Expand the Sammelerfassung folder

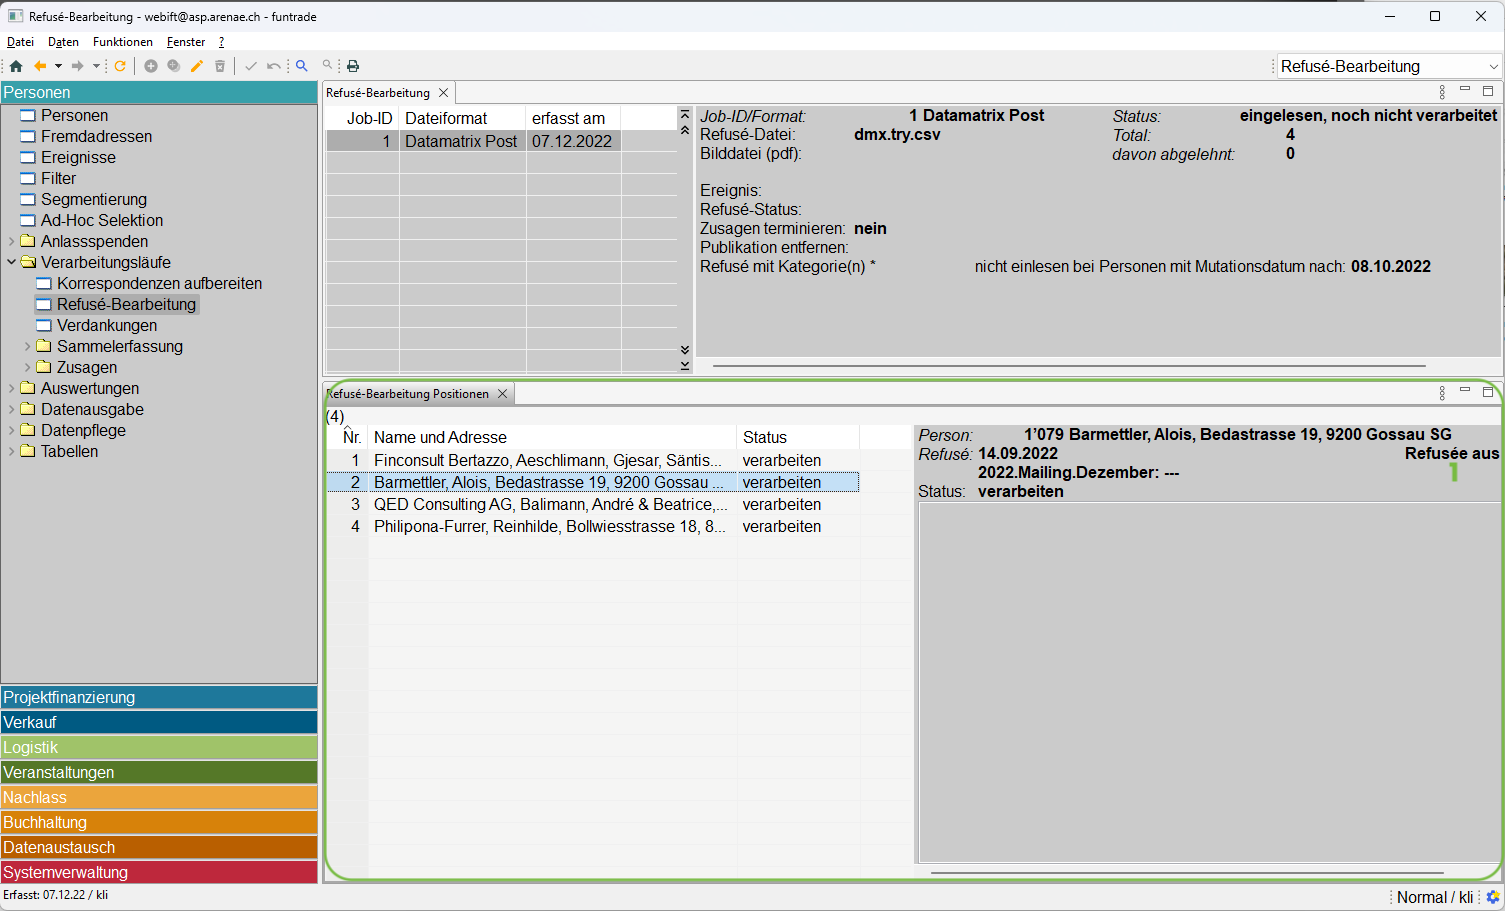[27, 346]
